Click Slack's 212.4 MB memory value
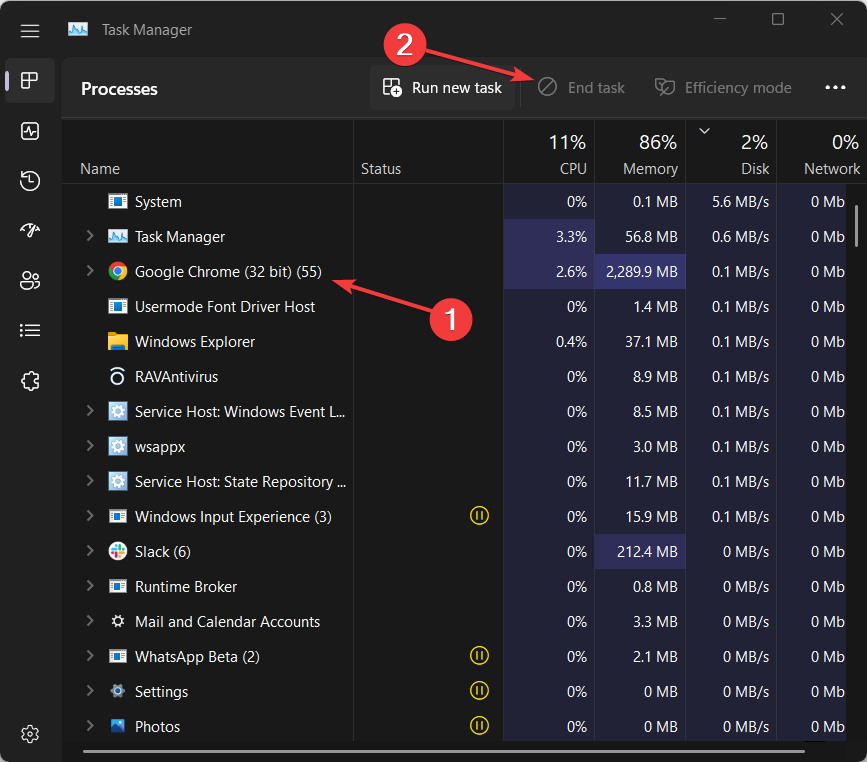867x762 pixels. (x=647, y=551)
